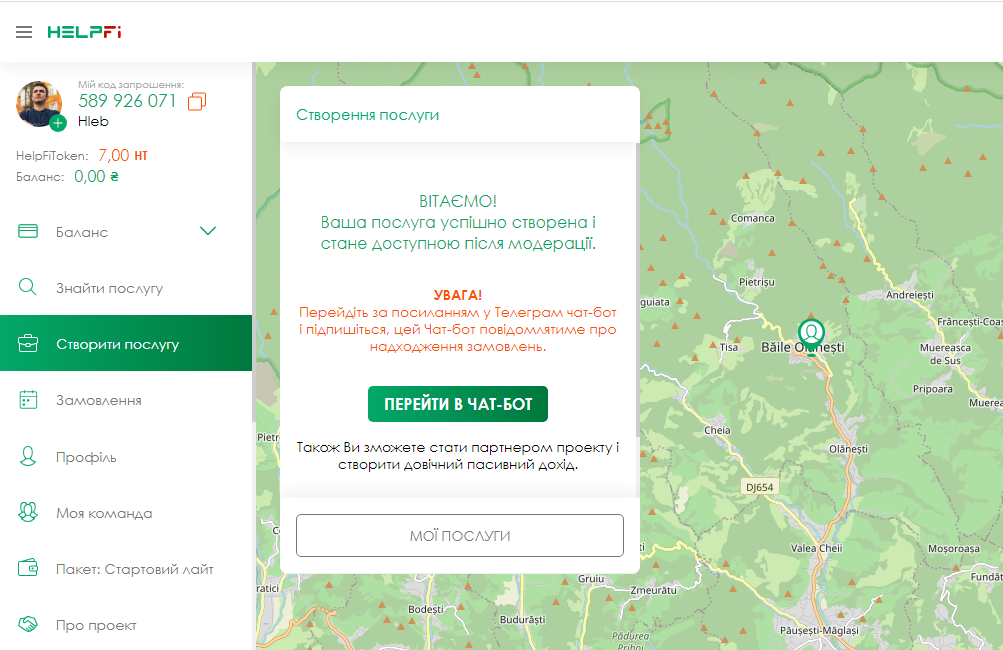The image size is (1003, 650).
Task: Expand the Баланс chevron
Action: click(208, 232)
